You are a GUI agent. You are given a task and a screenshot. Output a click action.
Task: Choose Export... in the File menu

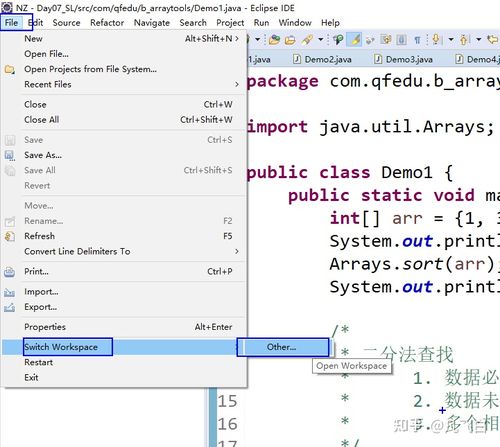click(x=124, y=307)
